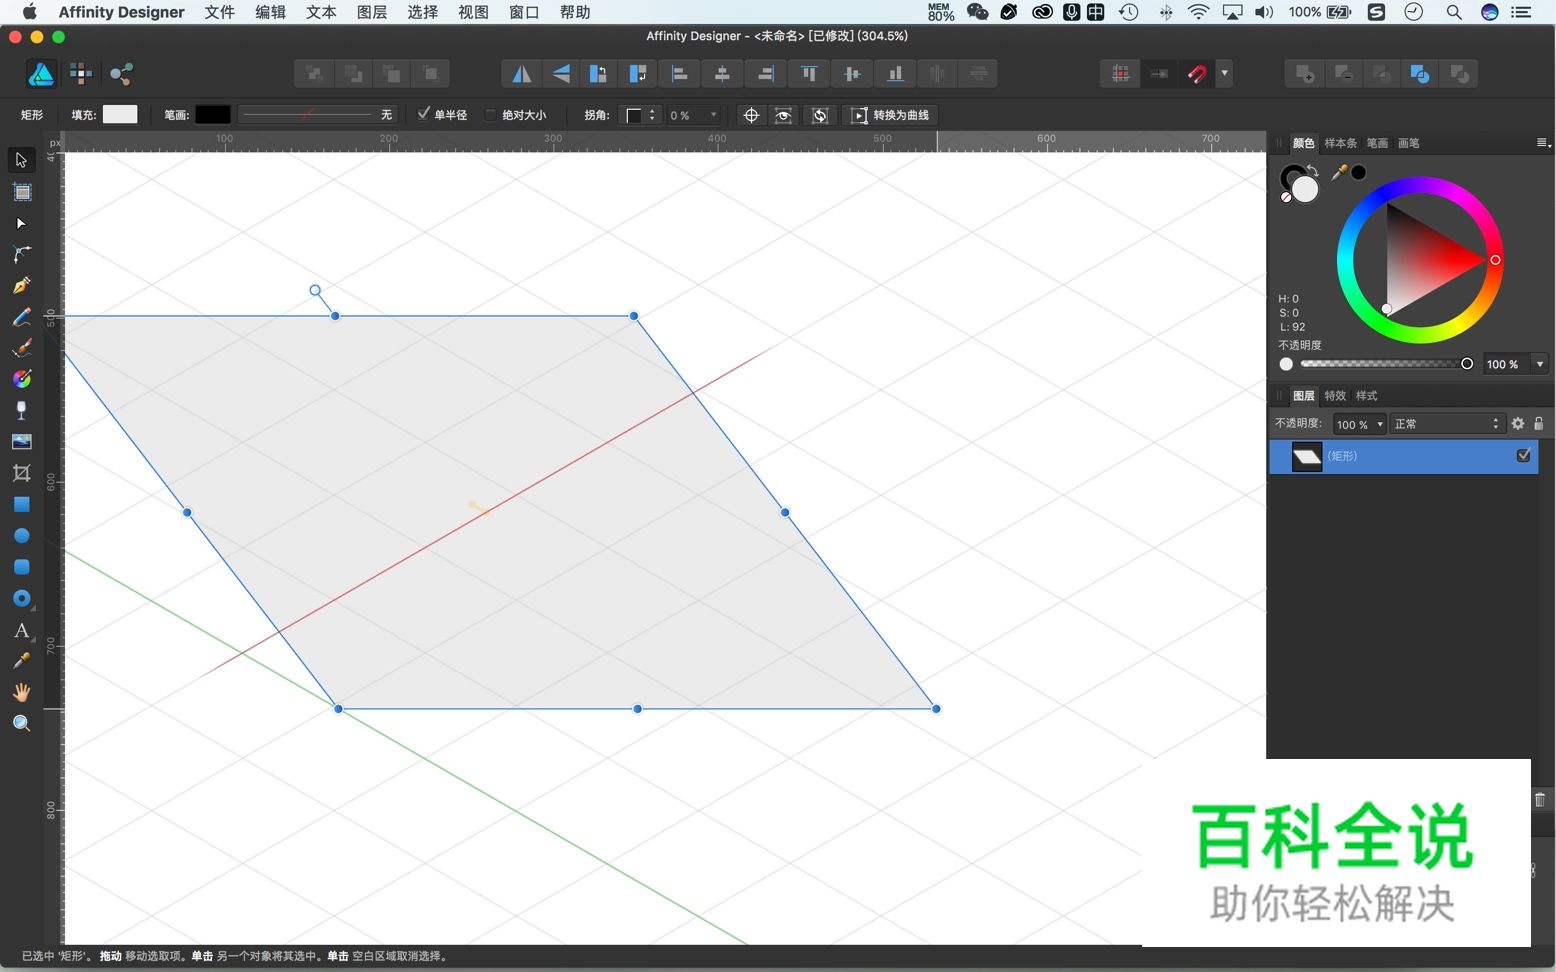The image size is (1556, 972).
Task: Open the 正常 blend mode dropdown
Action: (x=1447, y=424)
